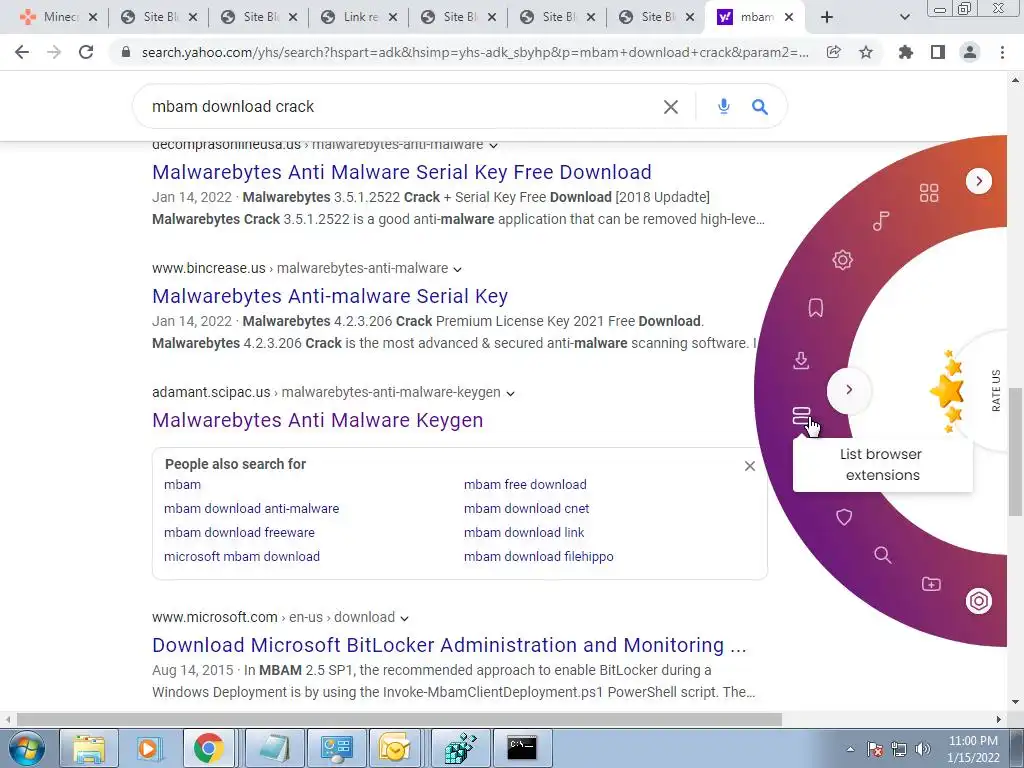The image size is (1024, 768).
Task: Clear the search box with X
Action: click(x=671, y=106)
